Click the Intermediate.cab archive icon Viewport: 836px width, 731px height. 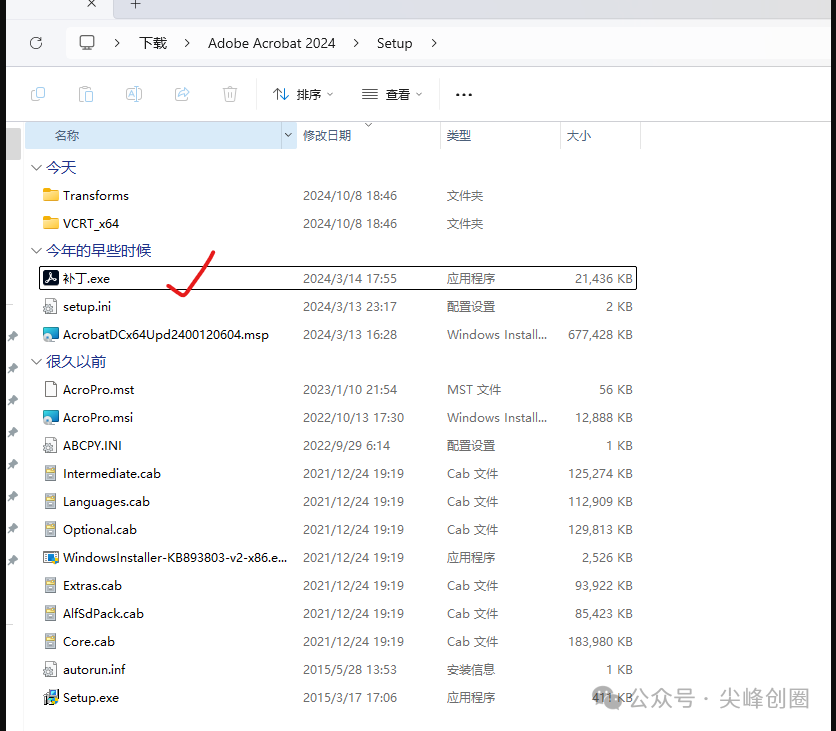pos(50,473)
